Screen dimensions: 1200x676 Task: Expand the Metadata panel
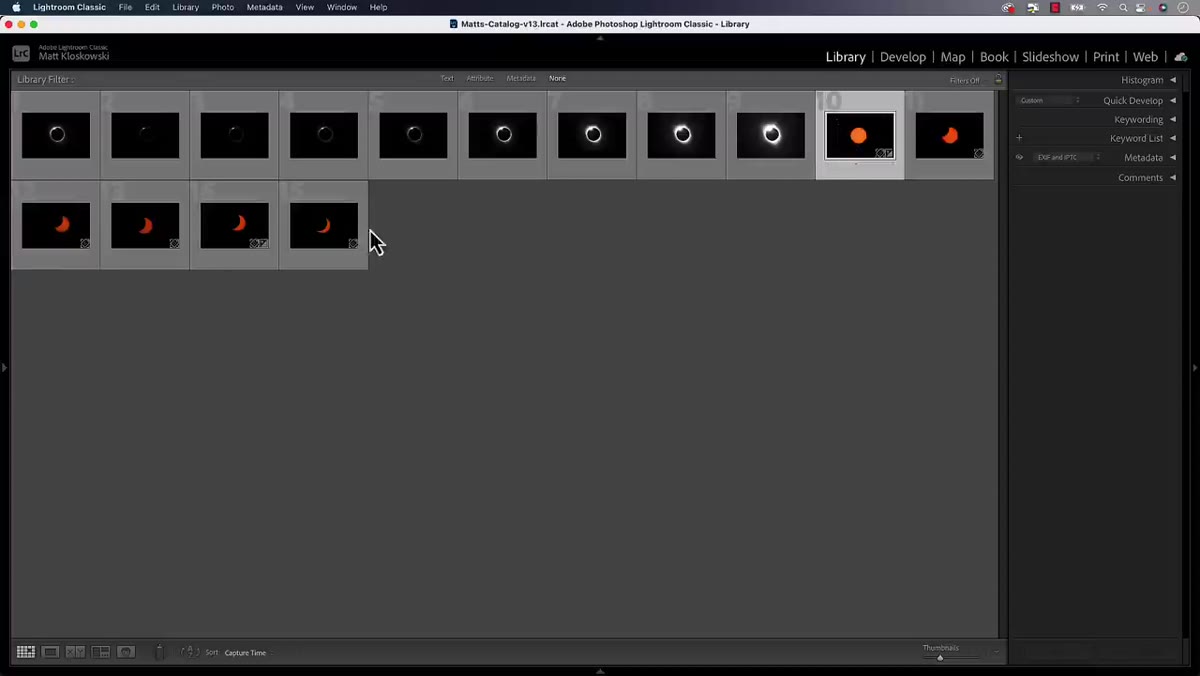coord(1149,157)
